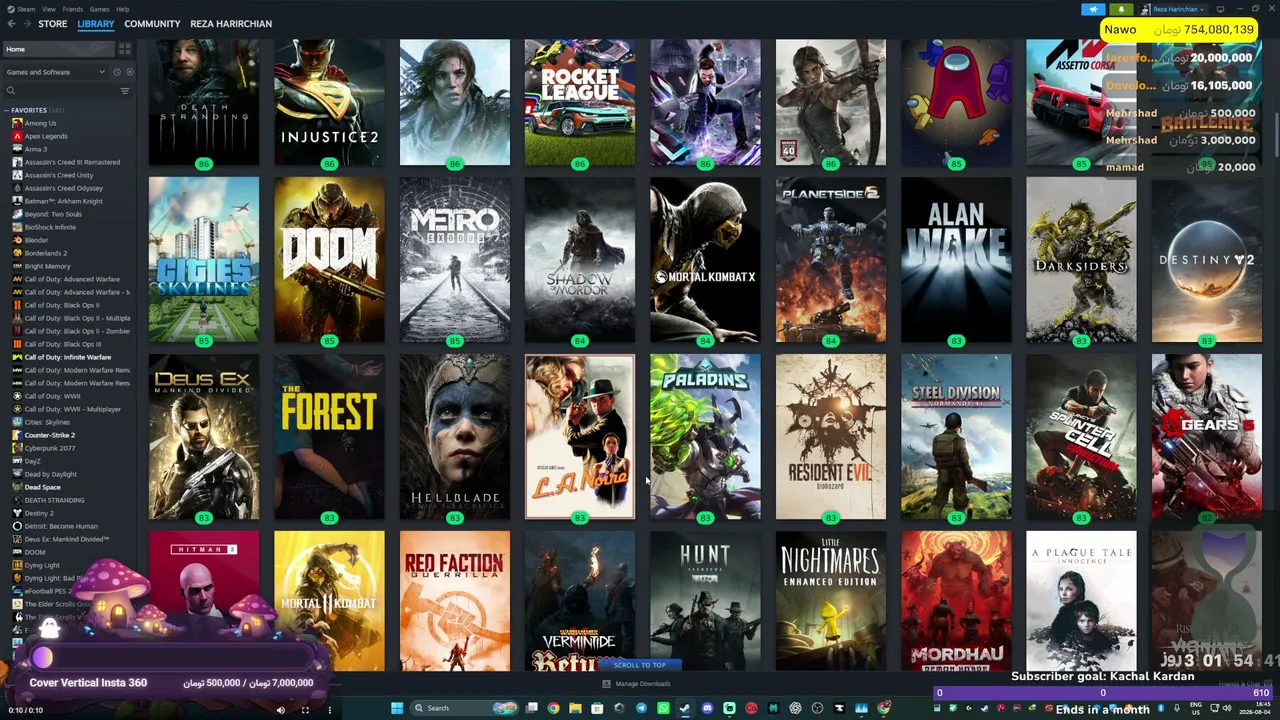Open the Red Faction Guerrilla cover
This screenshot has width=1280, height=720.
[x=455, y=601]
